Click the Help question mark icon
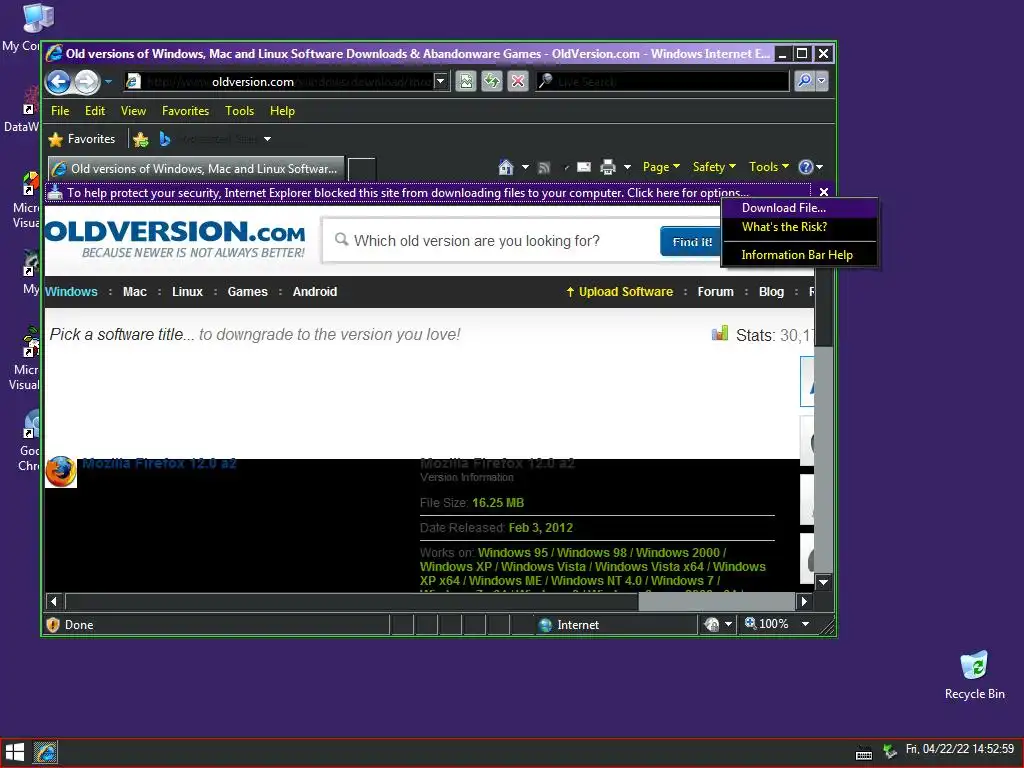The image size is (1024, 768). click(806, 167)
